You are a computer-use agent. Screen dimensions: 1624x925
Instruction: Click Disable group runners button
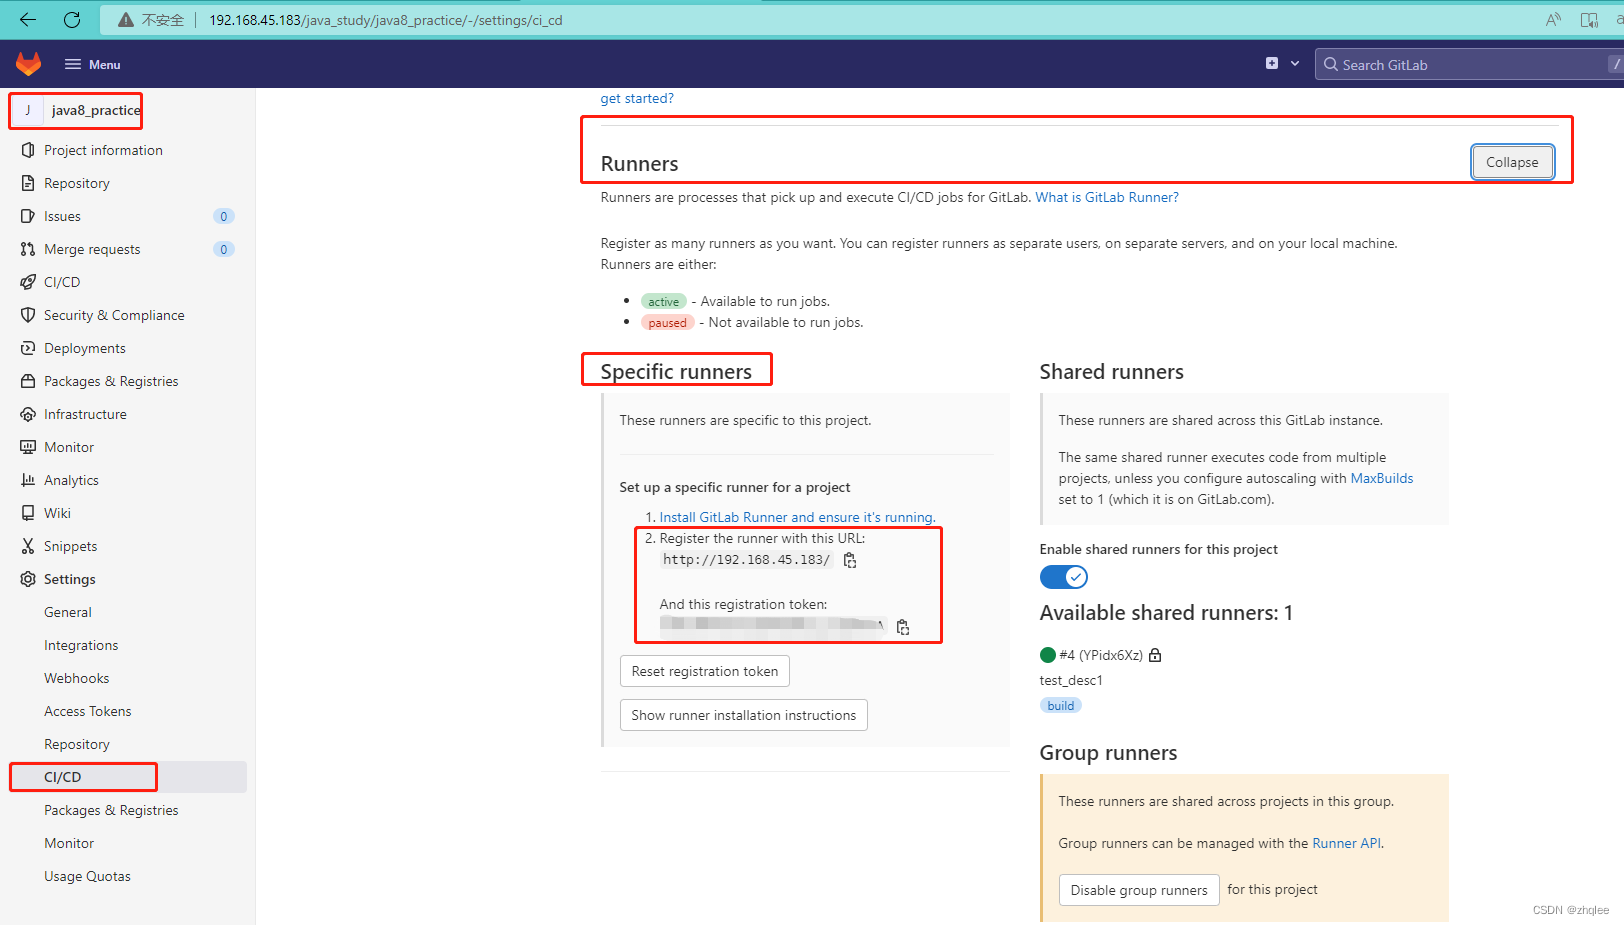(x=1139, y=890)
